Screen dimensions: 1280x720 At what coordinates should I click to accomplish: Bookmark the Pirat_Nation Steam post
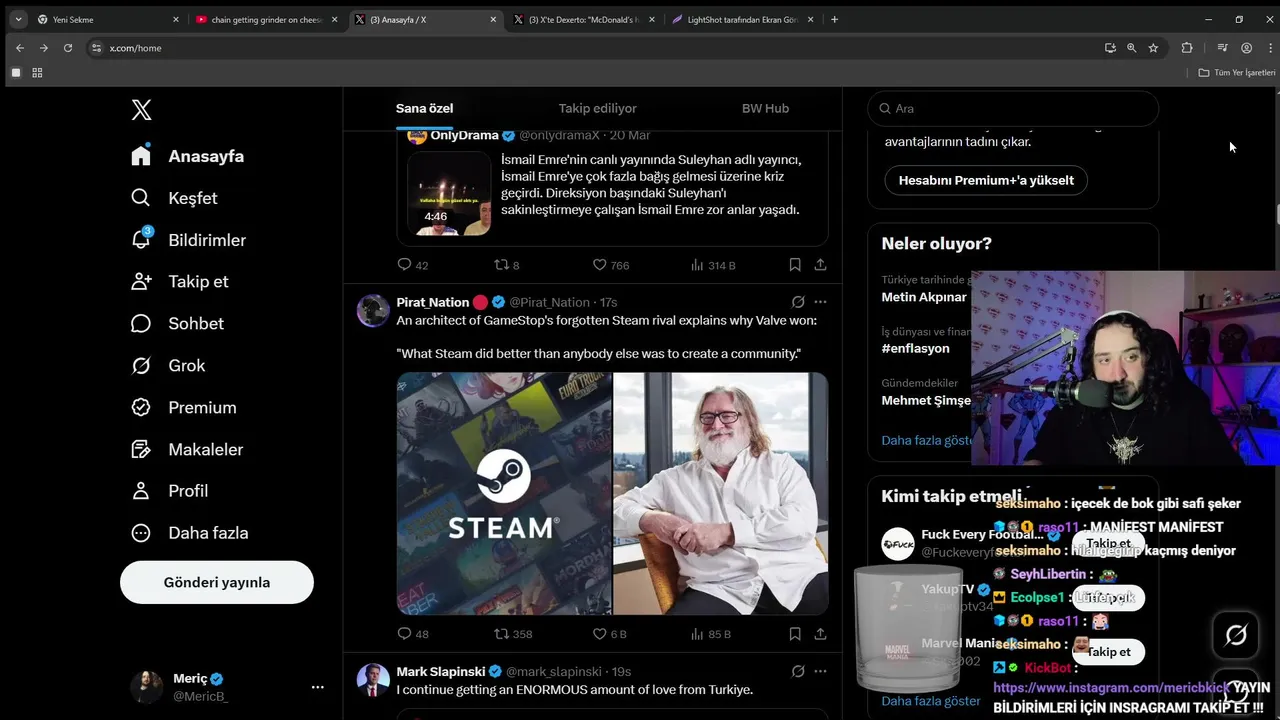click(x=795, y=634)
